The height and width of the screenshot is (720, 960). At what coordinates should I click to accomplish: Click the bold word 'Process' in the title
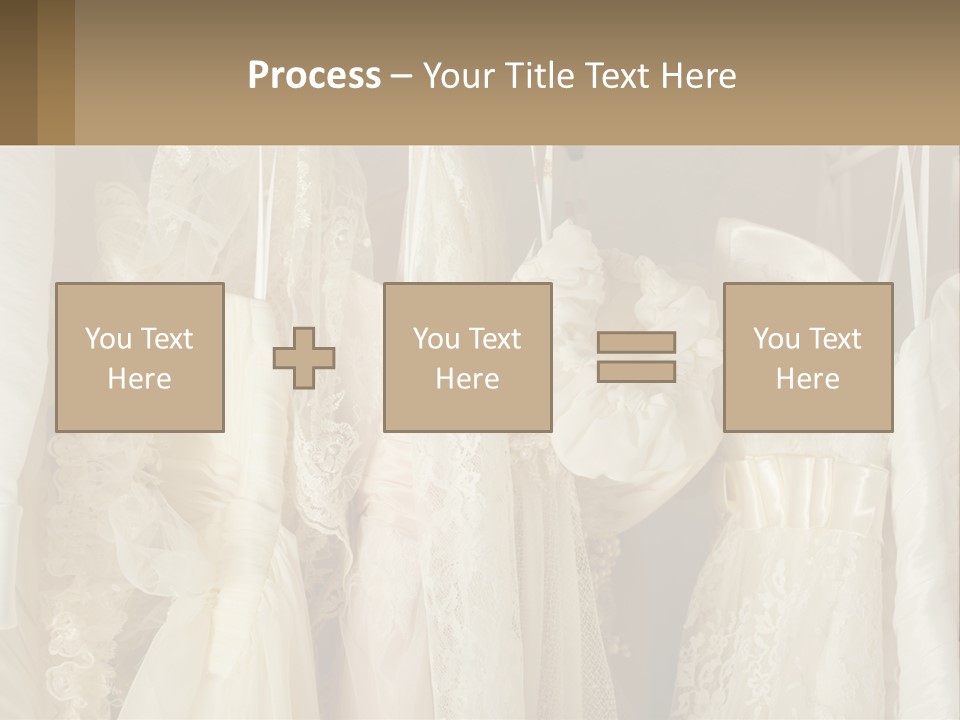(x=314, y=76)
